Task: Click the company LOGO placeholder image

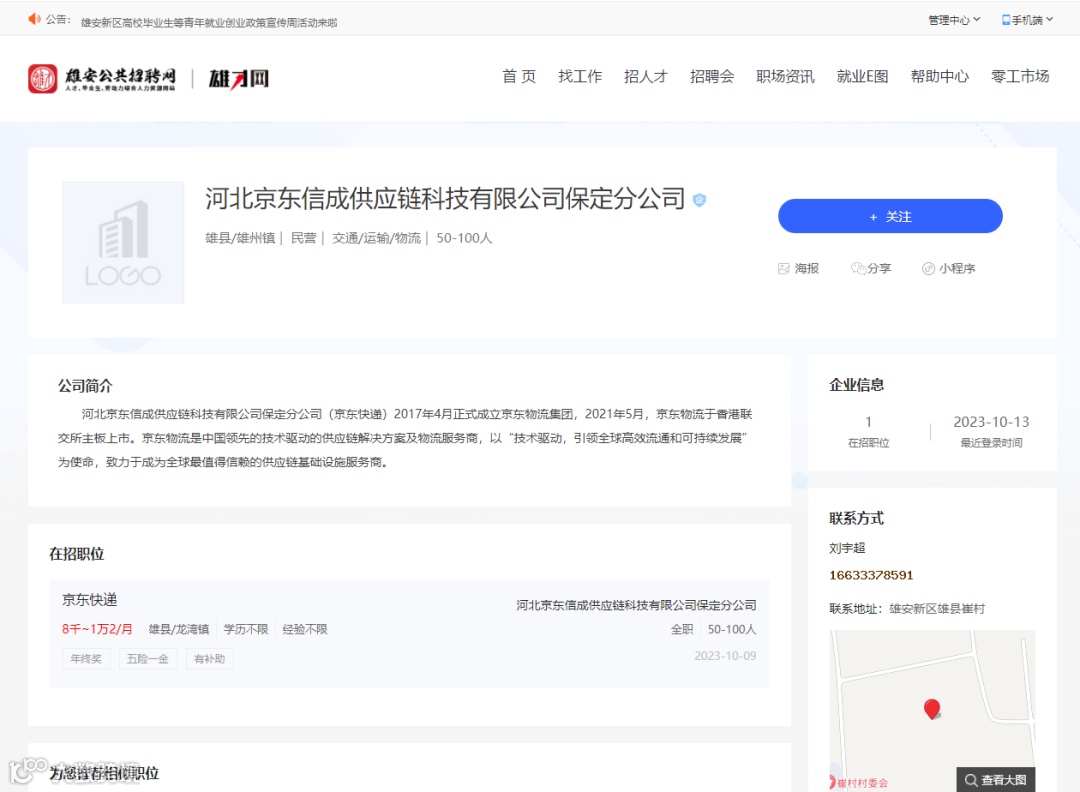Action: coord(123,242)
